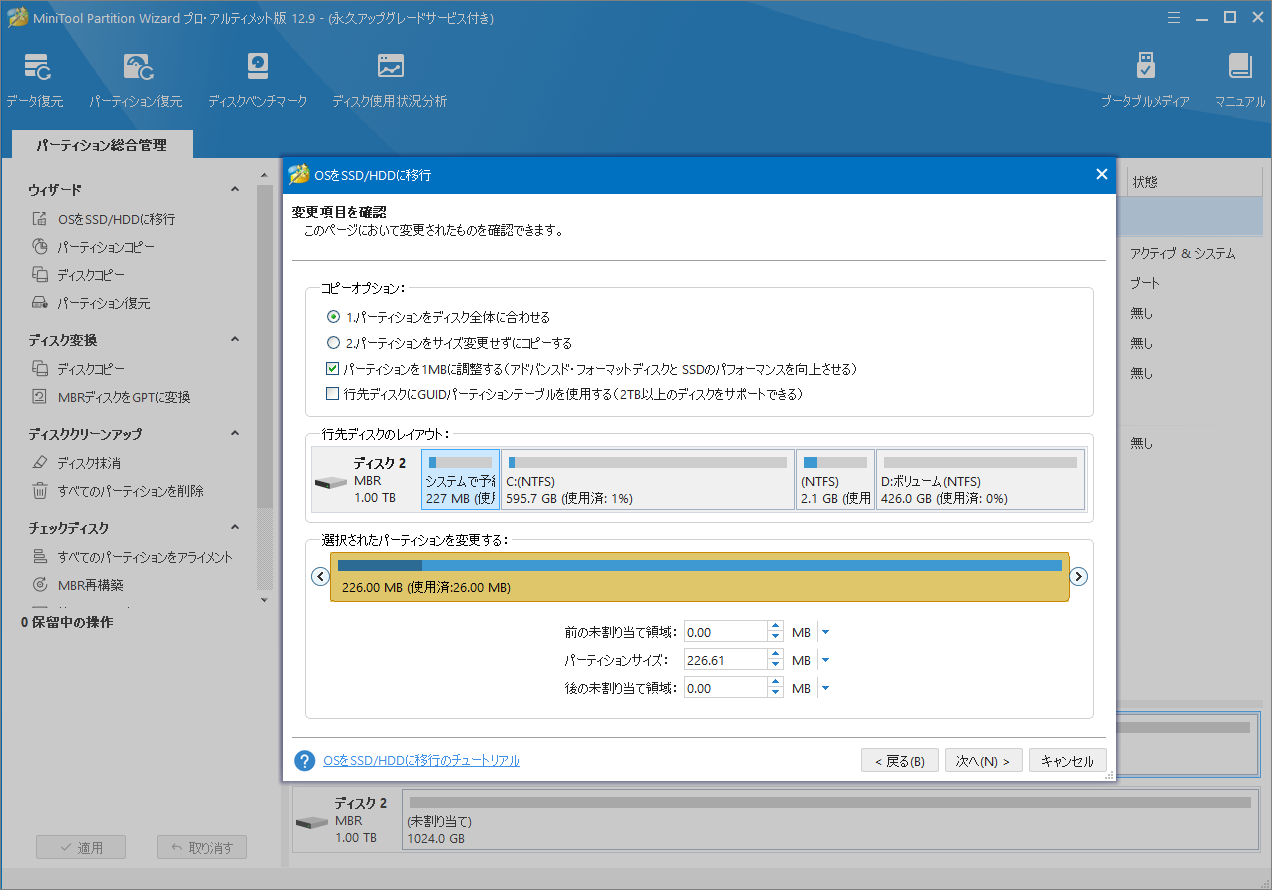The image size is (1272, 890).
Task: Click 後の未割り当て領域 input field
Action: tap(725, 688)
